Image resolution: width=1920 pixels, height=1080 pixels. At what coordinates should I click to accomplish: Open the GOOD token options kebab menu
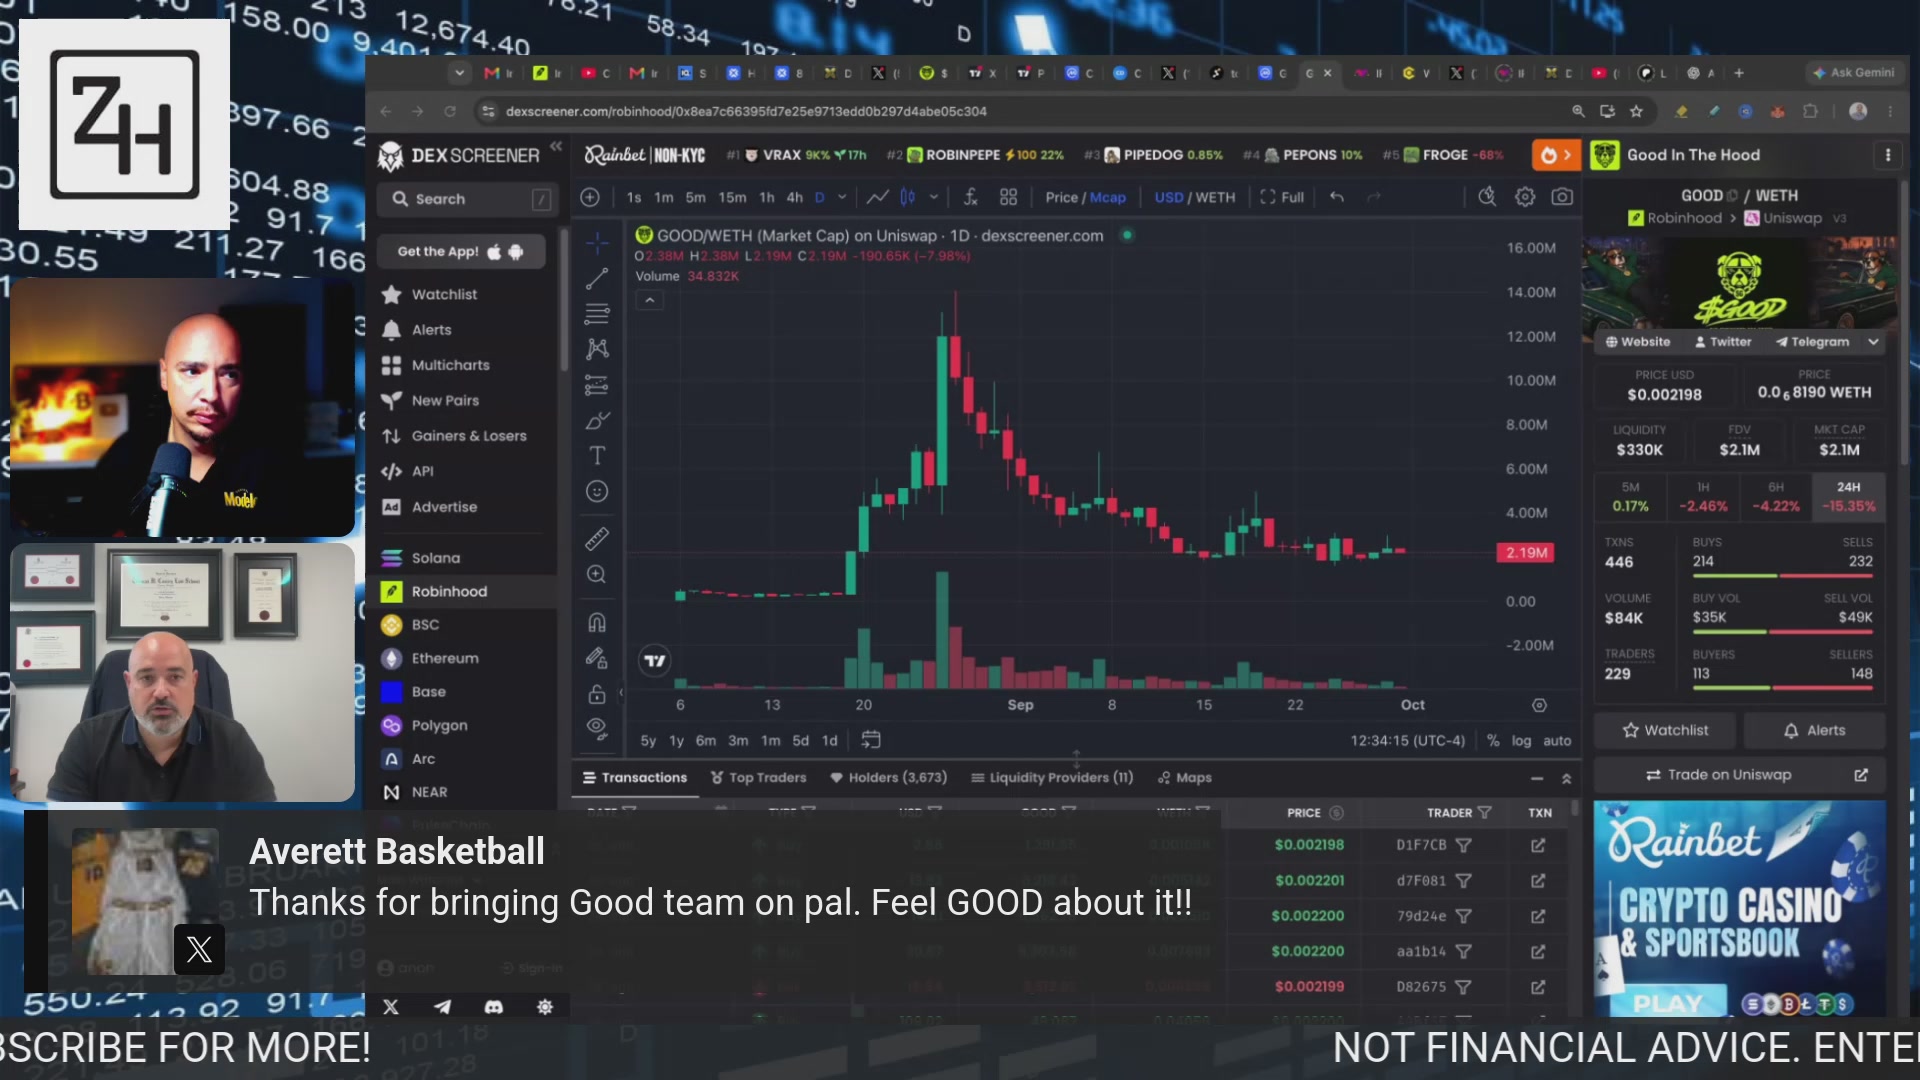click(x=1888, y=155)
